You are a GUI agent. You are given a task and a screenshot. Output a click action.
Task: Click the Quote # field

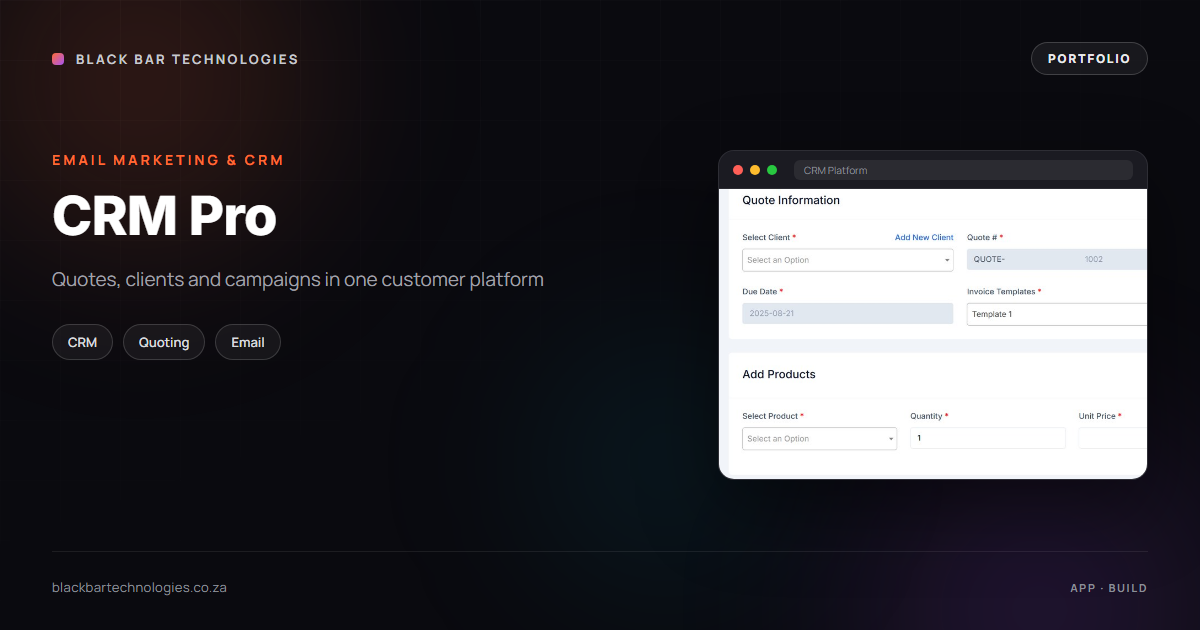click(x=1057, y=260)
